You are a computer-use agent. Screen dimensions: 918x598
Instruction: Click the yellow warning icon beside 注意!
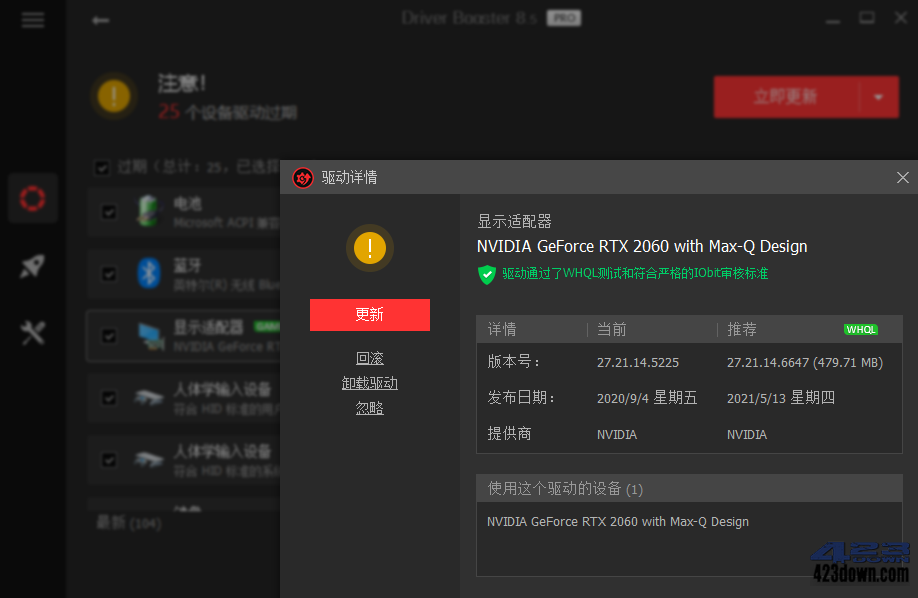pos(114,95)
